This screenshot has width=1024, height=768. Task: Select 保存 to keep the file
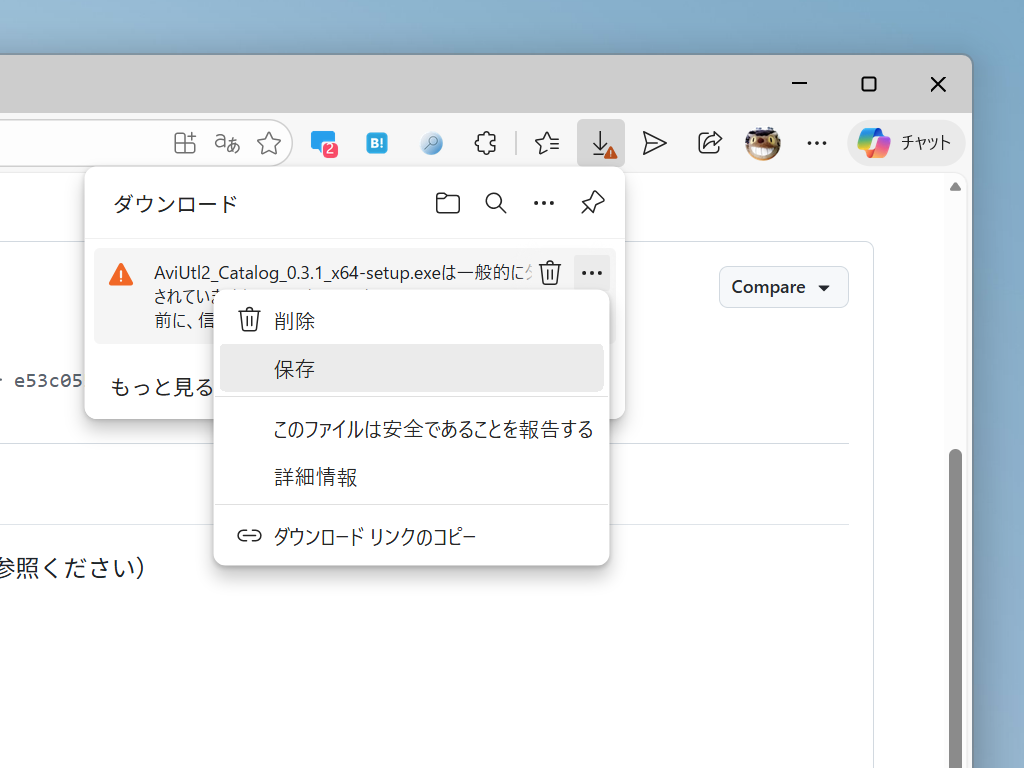tap(411, 368)
